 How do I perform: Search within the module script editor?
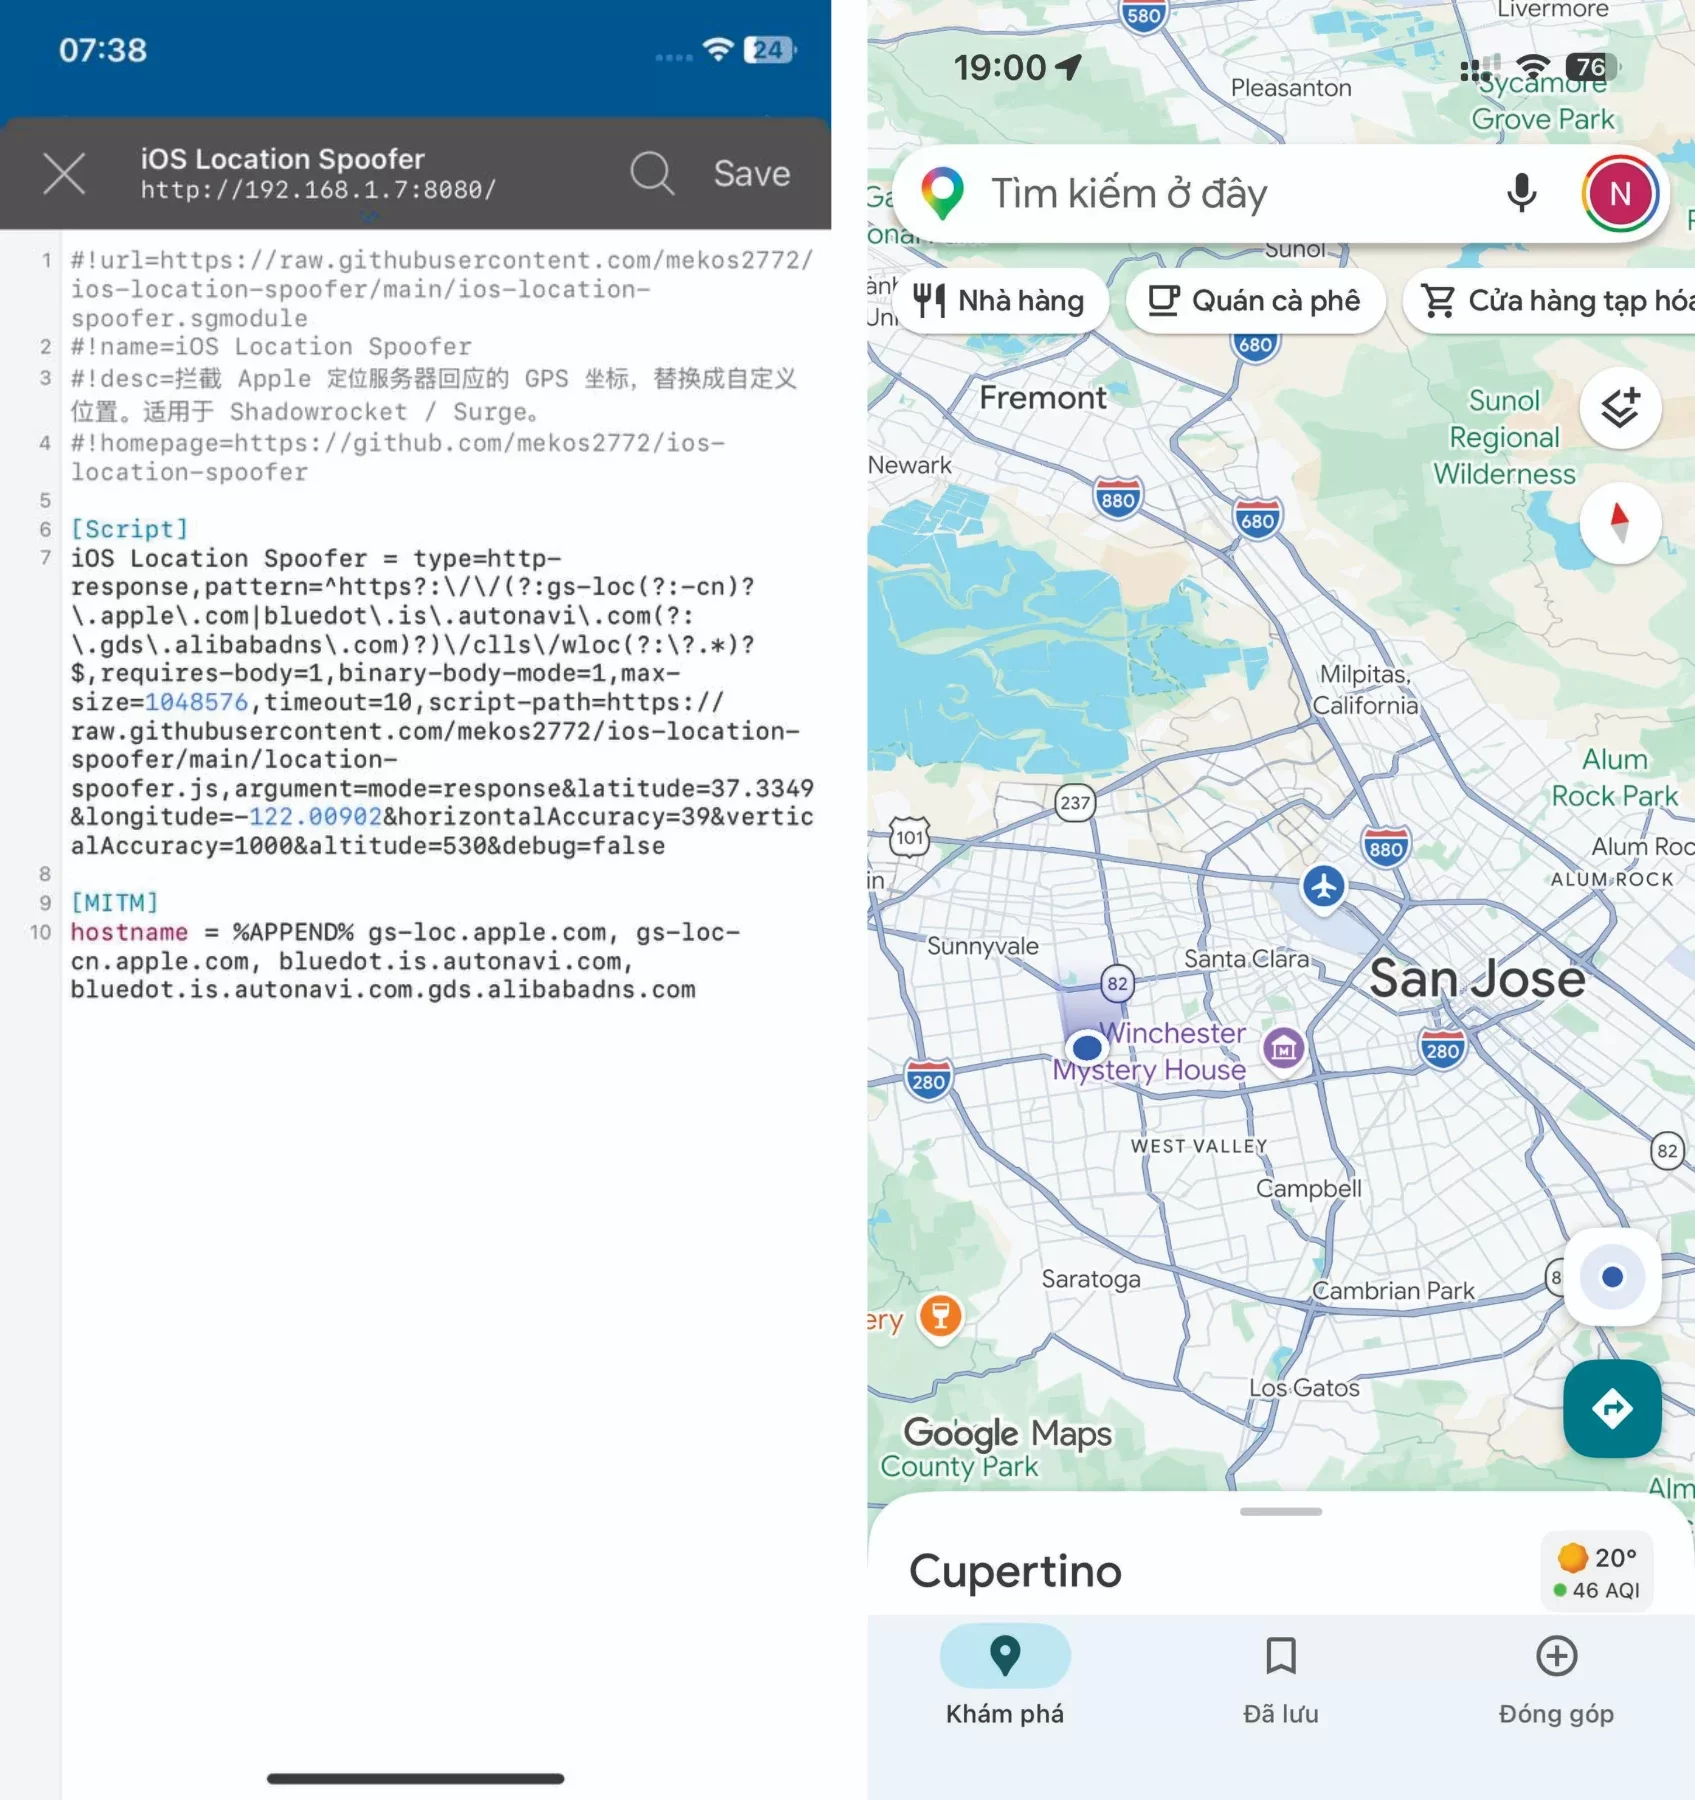(x=652, y=173)
